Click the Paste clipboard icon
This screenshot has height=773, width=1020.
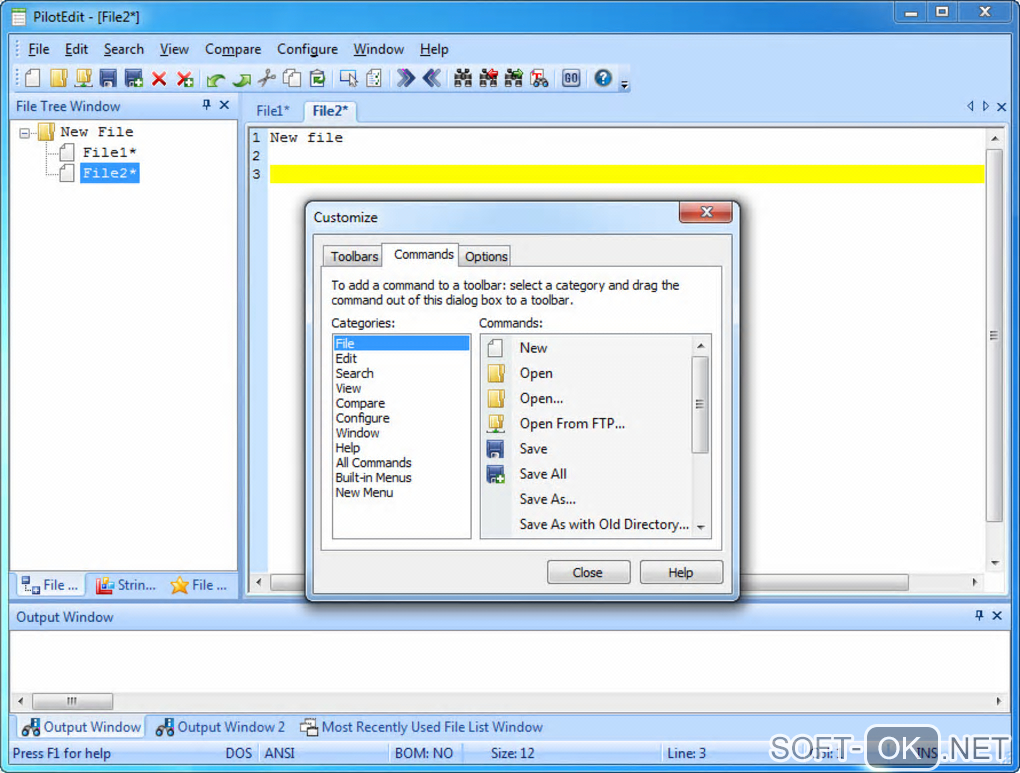click(x=317, y=79)
